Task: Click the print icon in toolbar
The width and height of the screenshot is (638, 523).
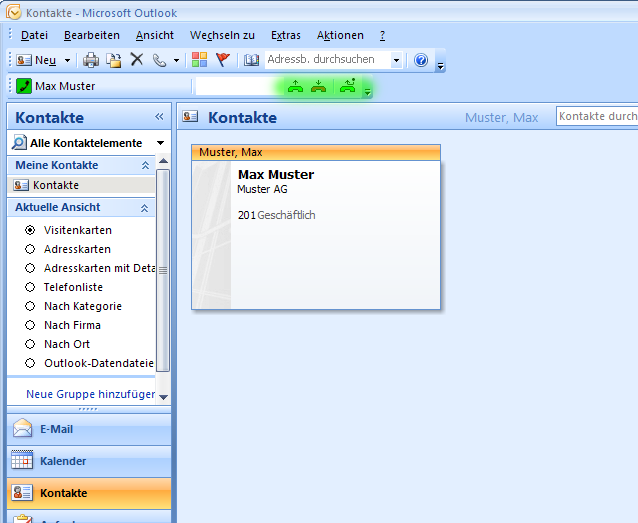Action: pyautogui.click(x=91, y=60)
